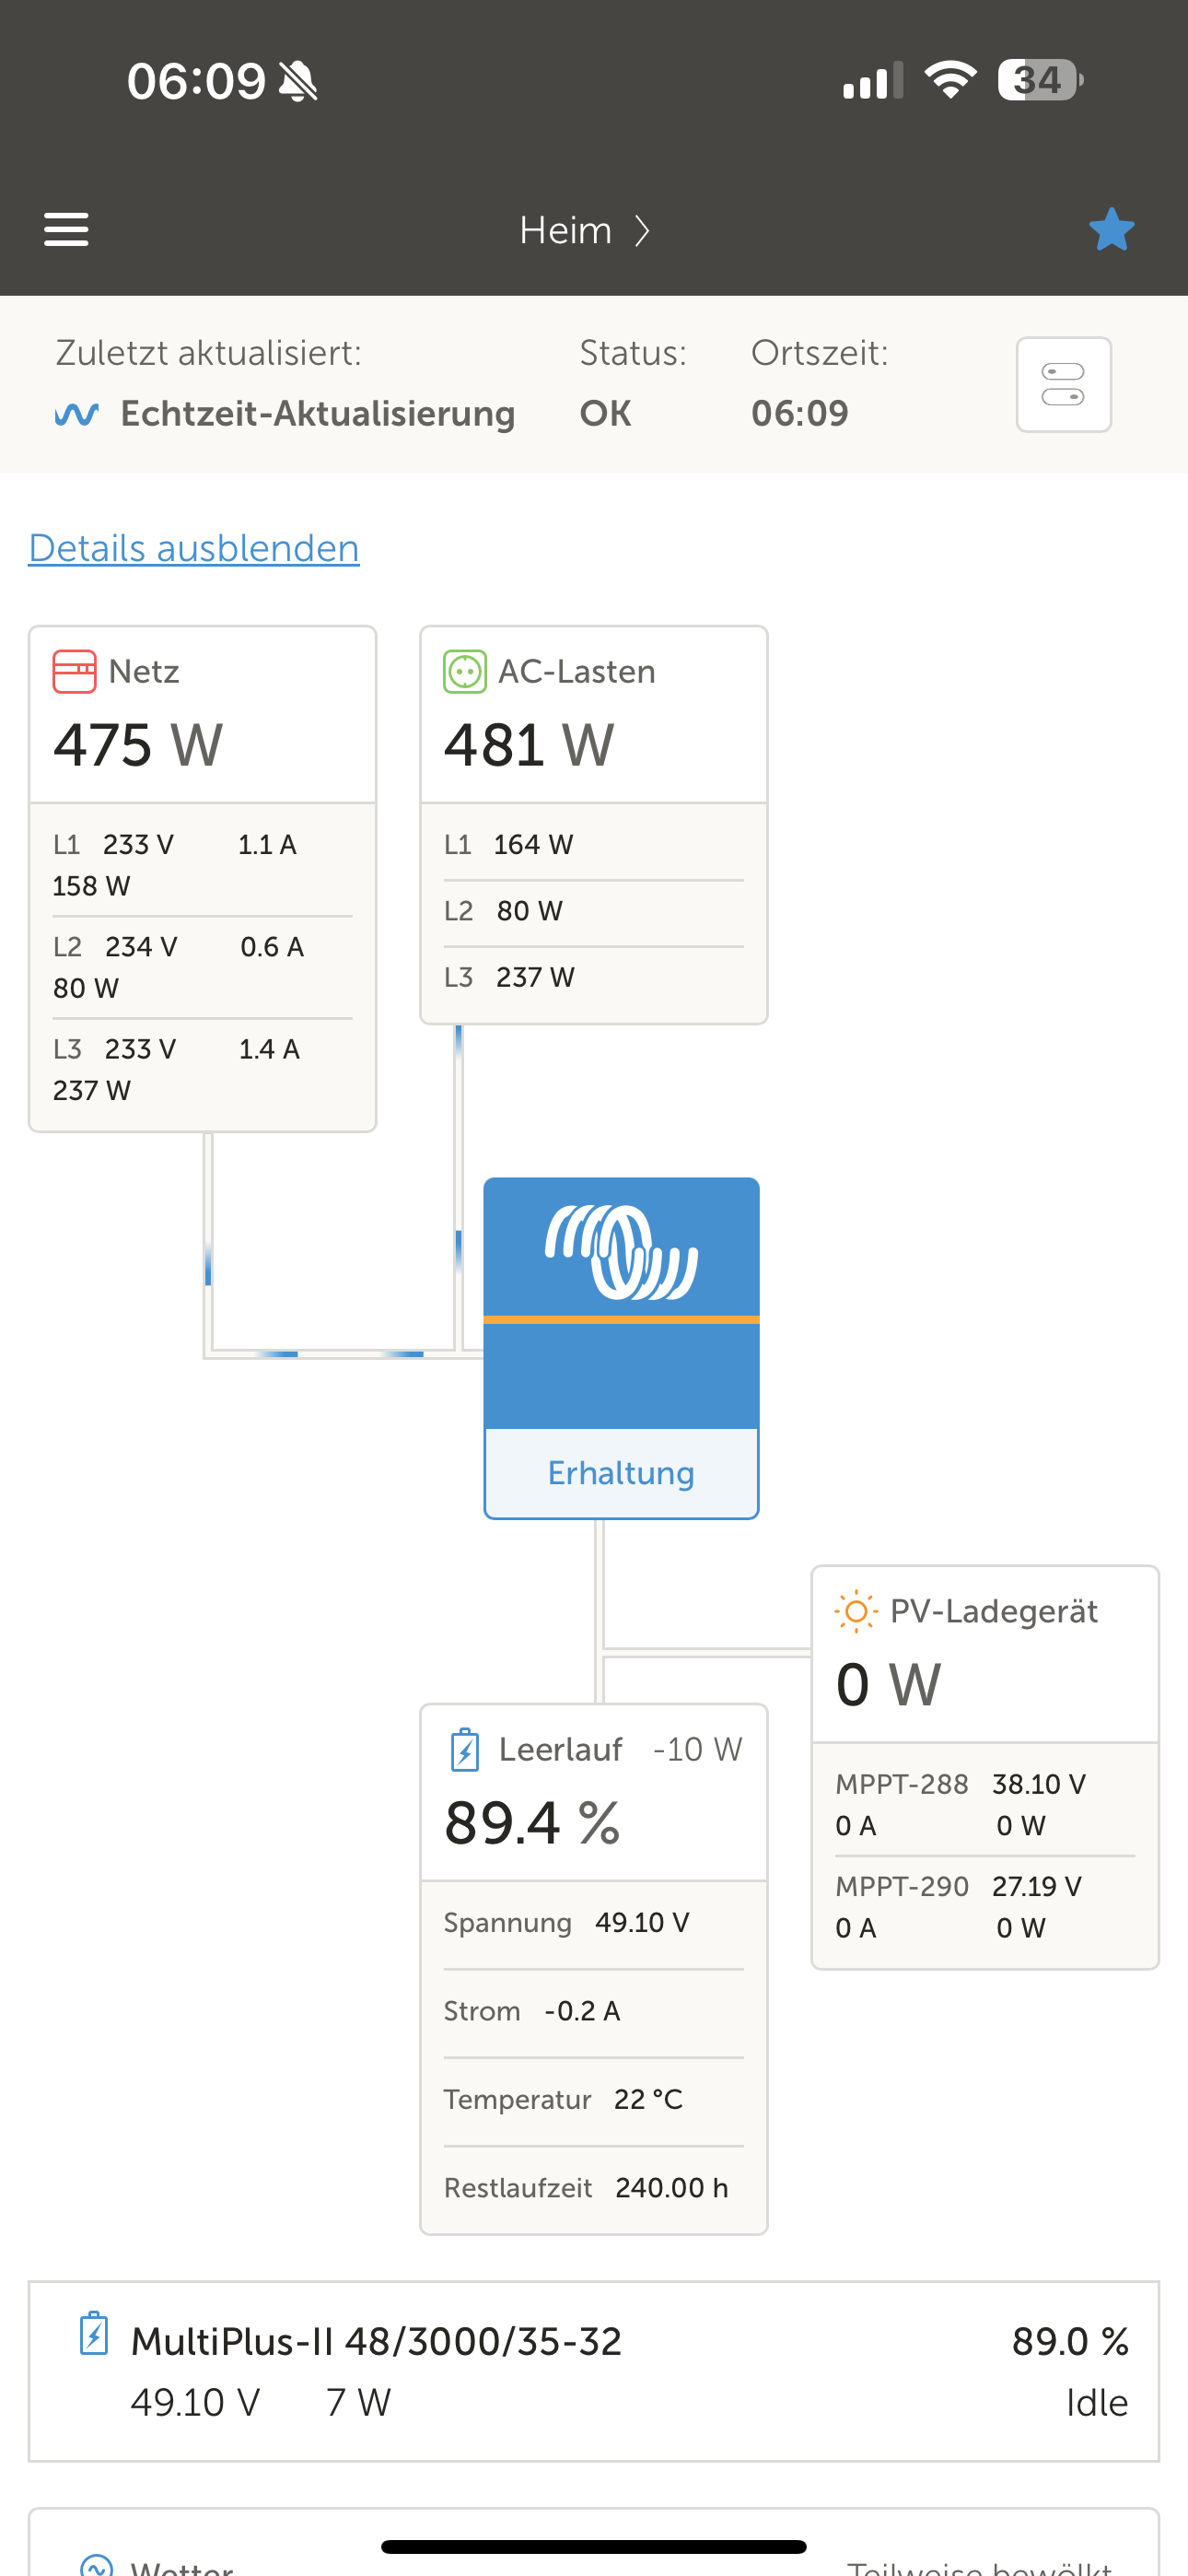Open the controls toggle switches button
The image size is (1188, 2576).
(x=1063, y=384)
